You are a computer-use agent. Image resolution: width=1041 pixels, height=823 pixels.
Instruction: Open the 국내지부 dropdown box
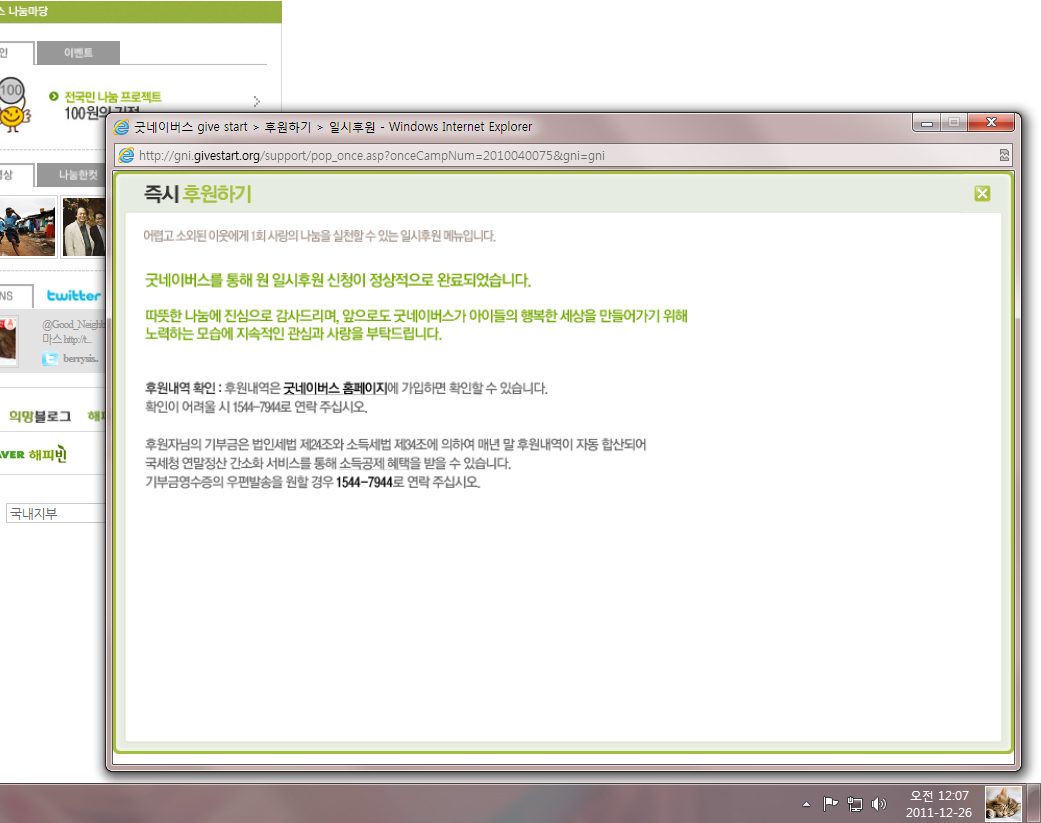point(55,513)
